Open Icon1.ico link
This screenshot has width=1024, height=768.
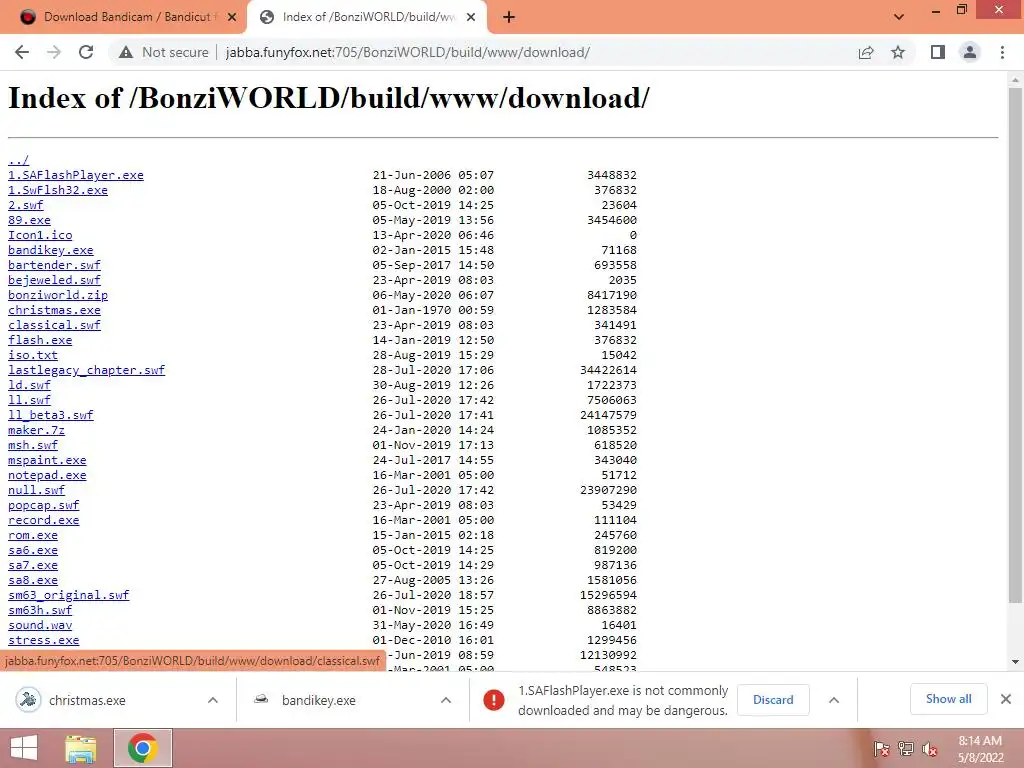click(40, 235)
